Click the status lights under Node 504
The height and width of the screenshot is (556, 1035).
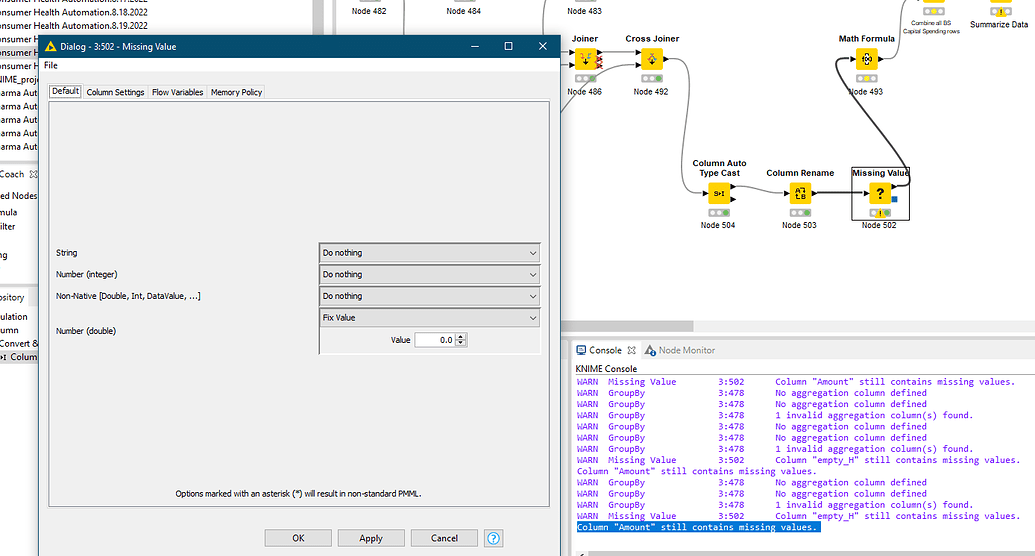[x=719, y=213]
